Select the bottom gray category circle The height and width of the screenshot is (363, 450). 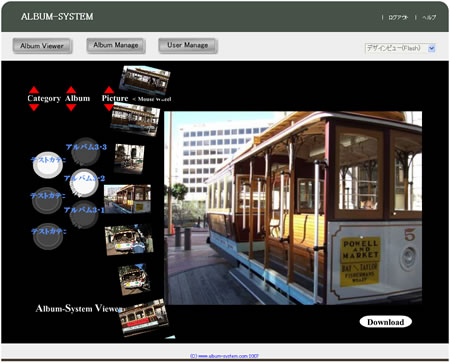pos(48,237)
